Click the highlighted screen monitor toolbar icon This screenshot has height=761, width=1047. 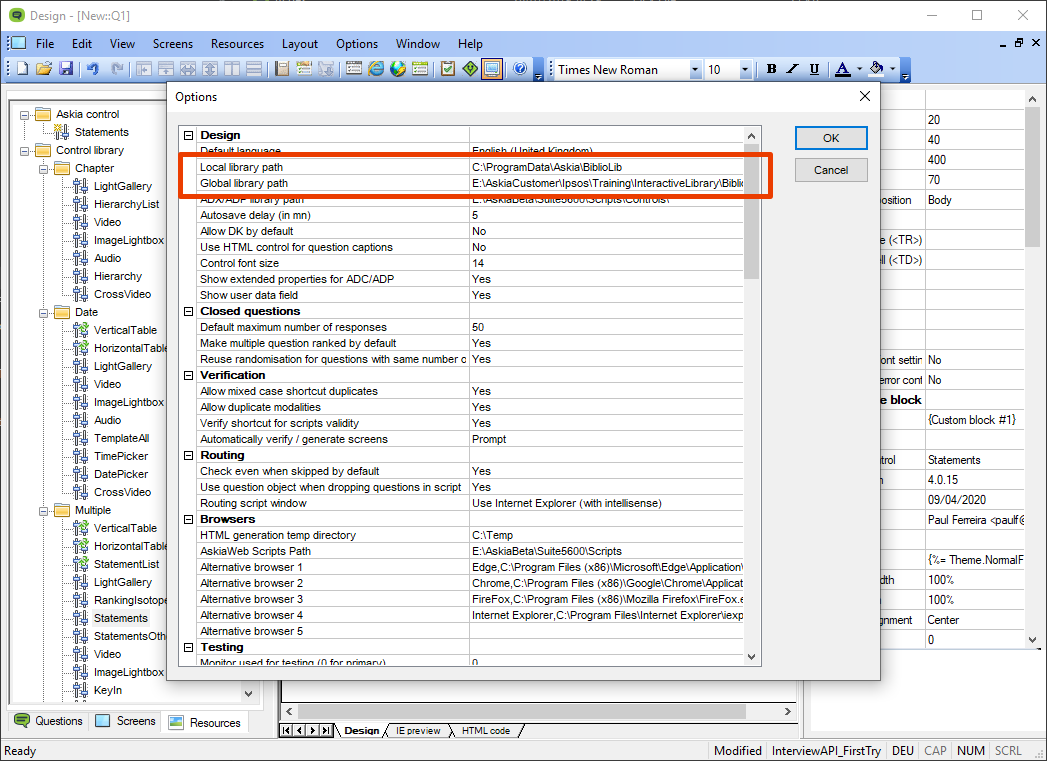[x=492, y=69]
